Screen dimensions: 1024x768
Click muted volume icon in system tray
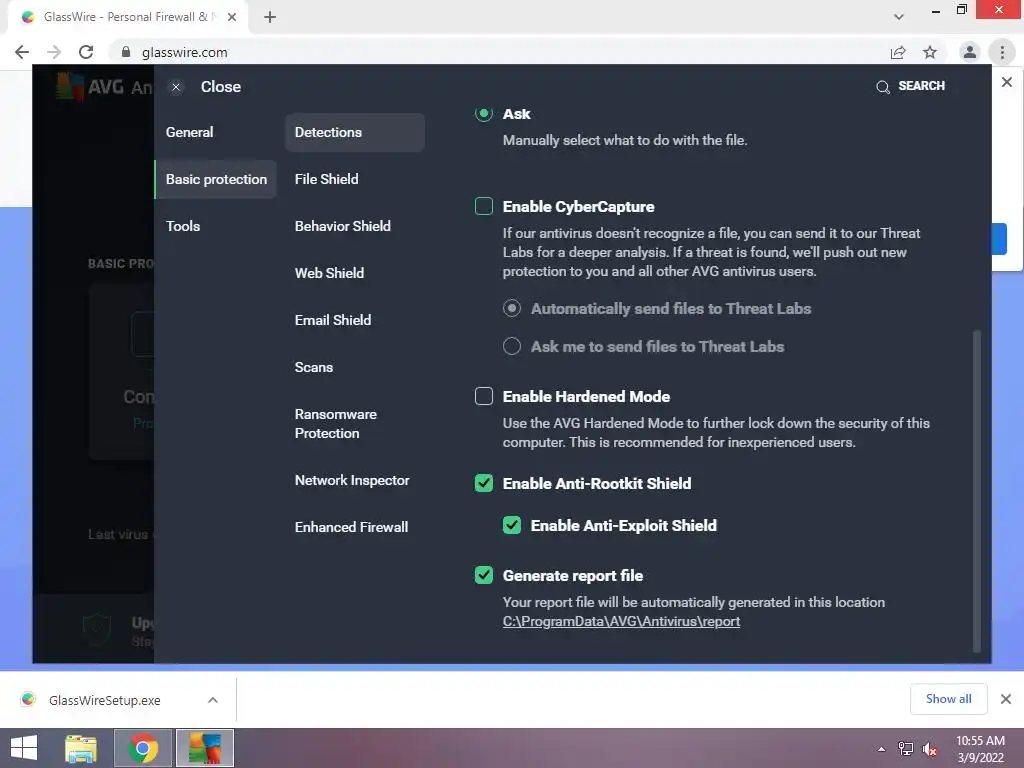[929, 749]
